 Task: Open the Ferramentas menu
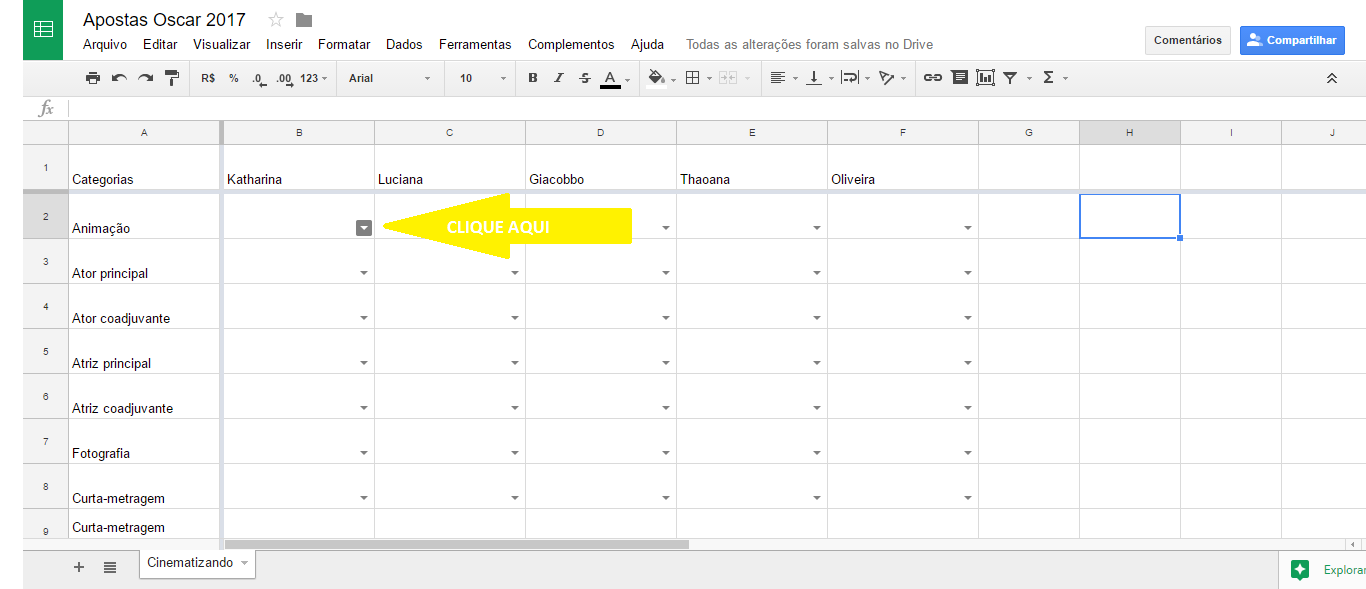[475, 44]
